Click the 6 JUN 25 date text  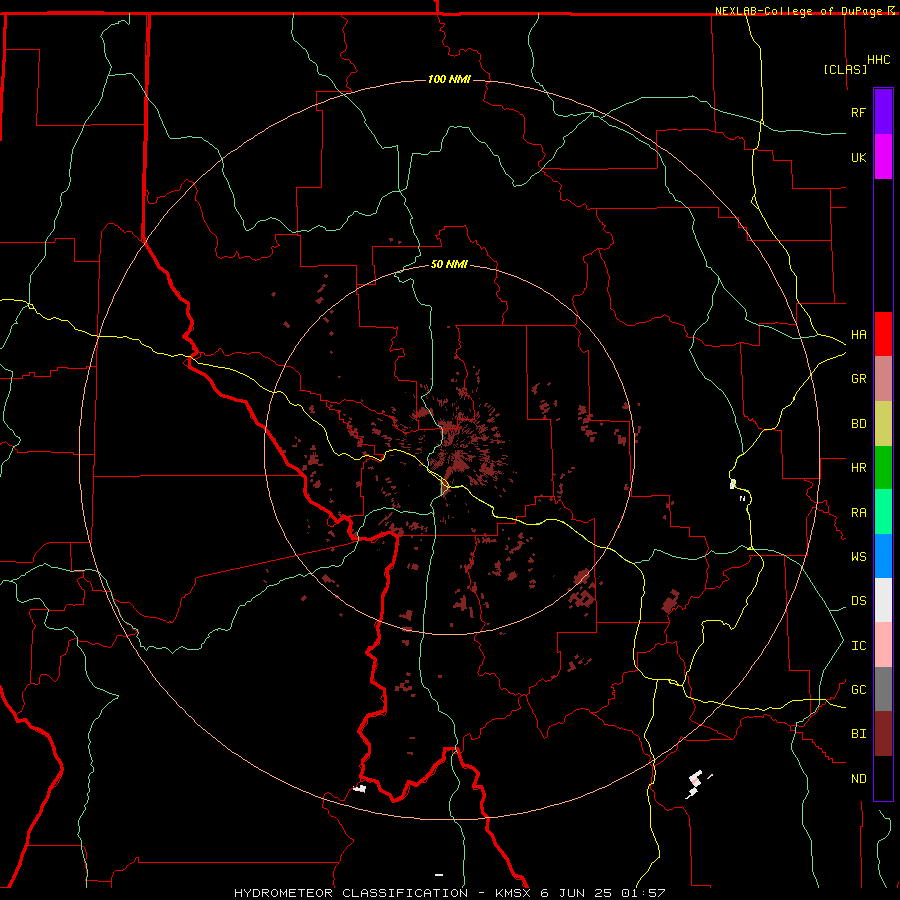coord(577,893)
